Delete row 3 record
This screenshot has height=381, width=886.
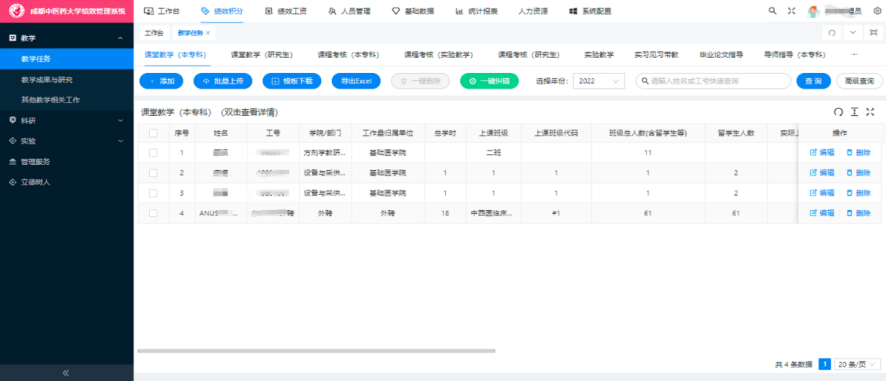[858, 193]
